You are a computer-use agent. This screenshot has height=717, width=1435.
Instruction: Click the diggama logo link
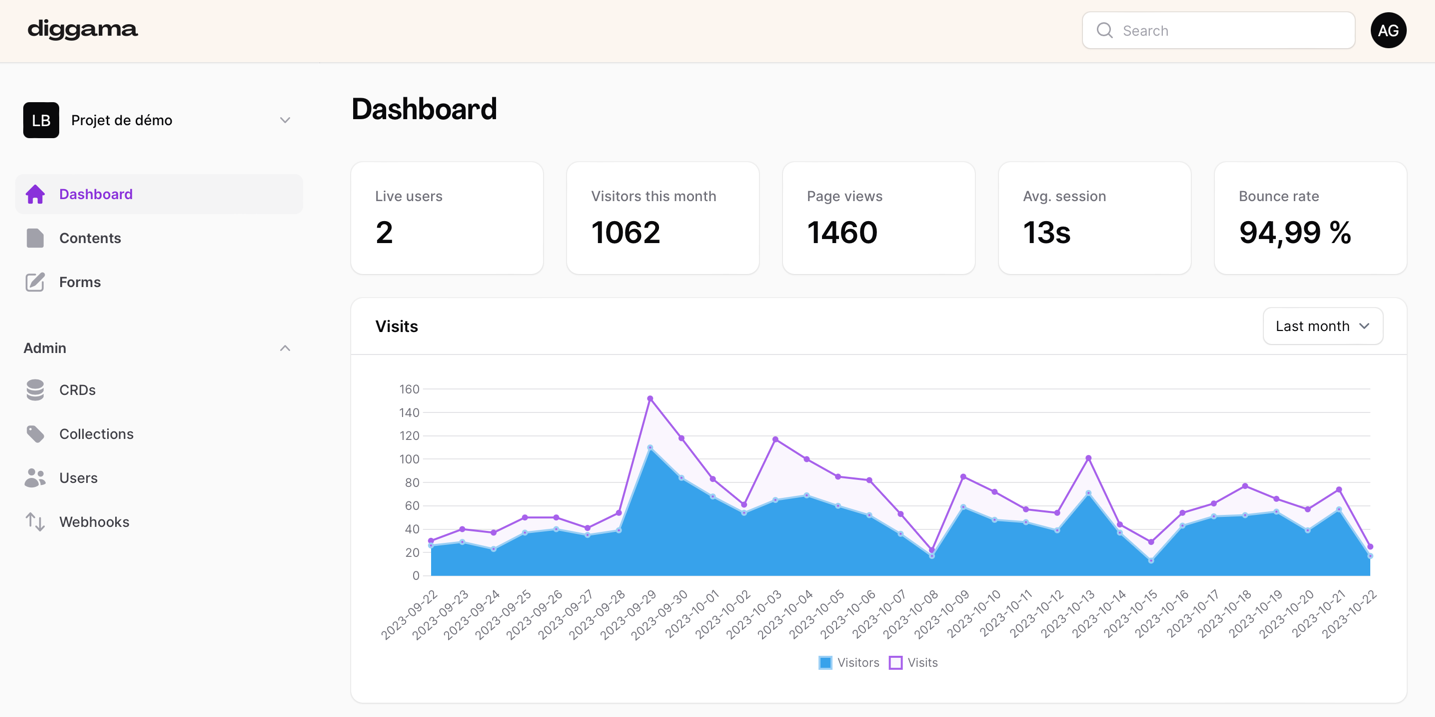83,30
